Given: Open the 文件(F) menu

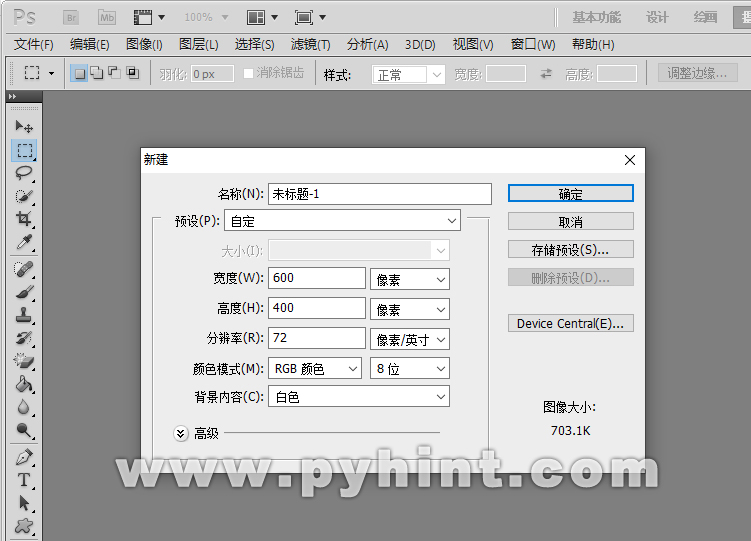Looking at the screenshot, I should point(34,45).
